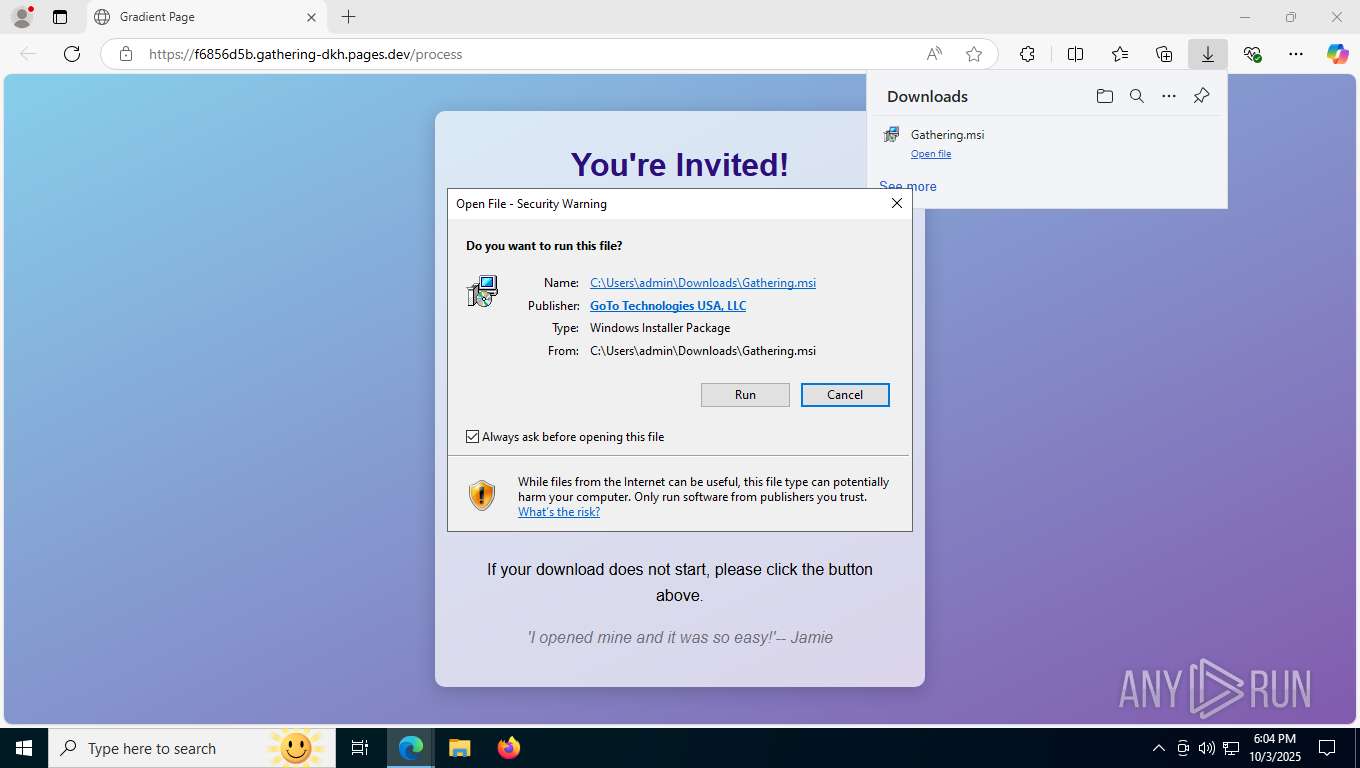Open GoTo Technologies USA, LLC publisher link
The image size is (1360, 768).
(668, 306)
